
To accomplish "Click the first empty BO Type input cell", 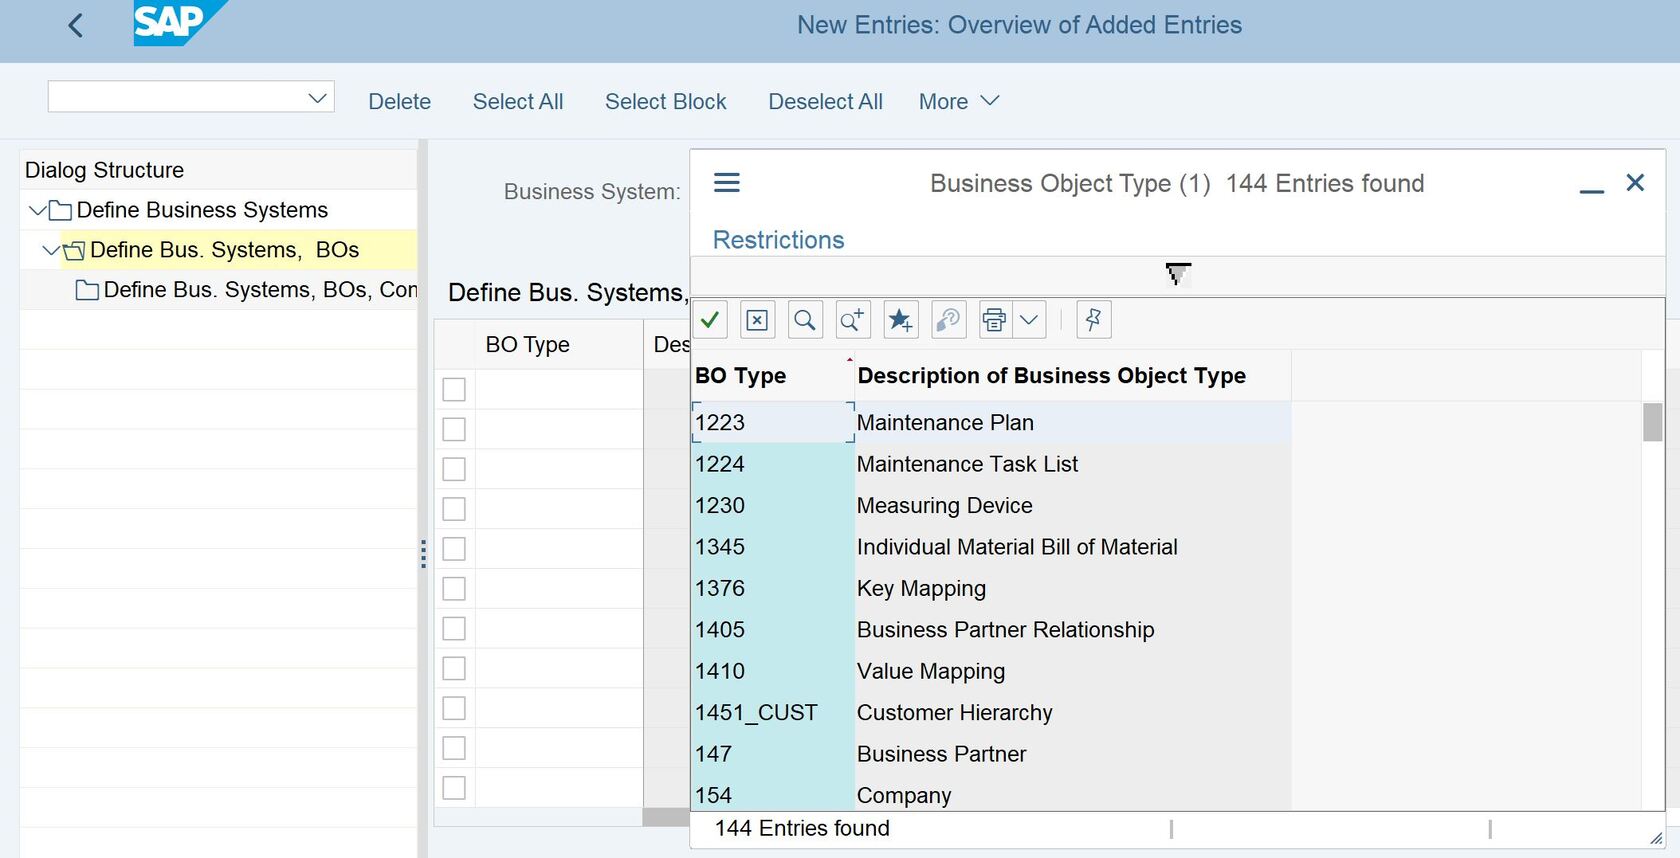I will coord(559,389).
